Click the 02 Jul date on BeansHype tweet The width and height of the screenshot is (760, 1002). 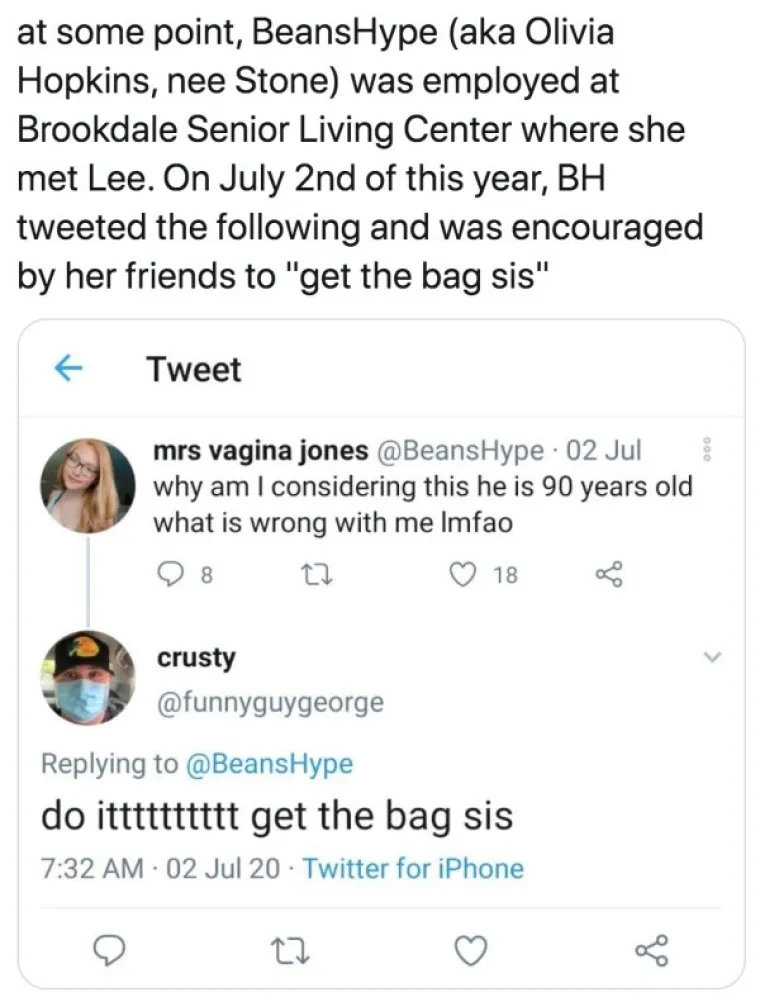click(603, 452)
